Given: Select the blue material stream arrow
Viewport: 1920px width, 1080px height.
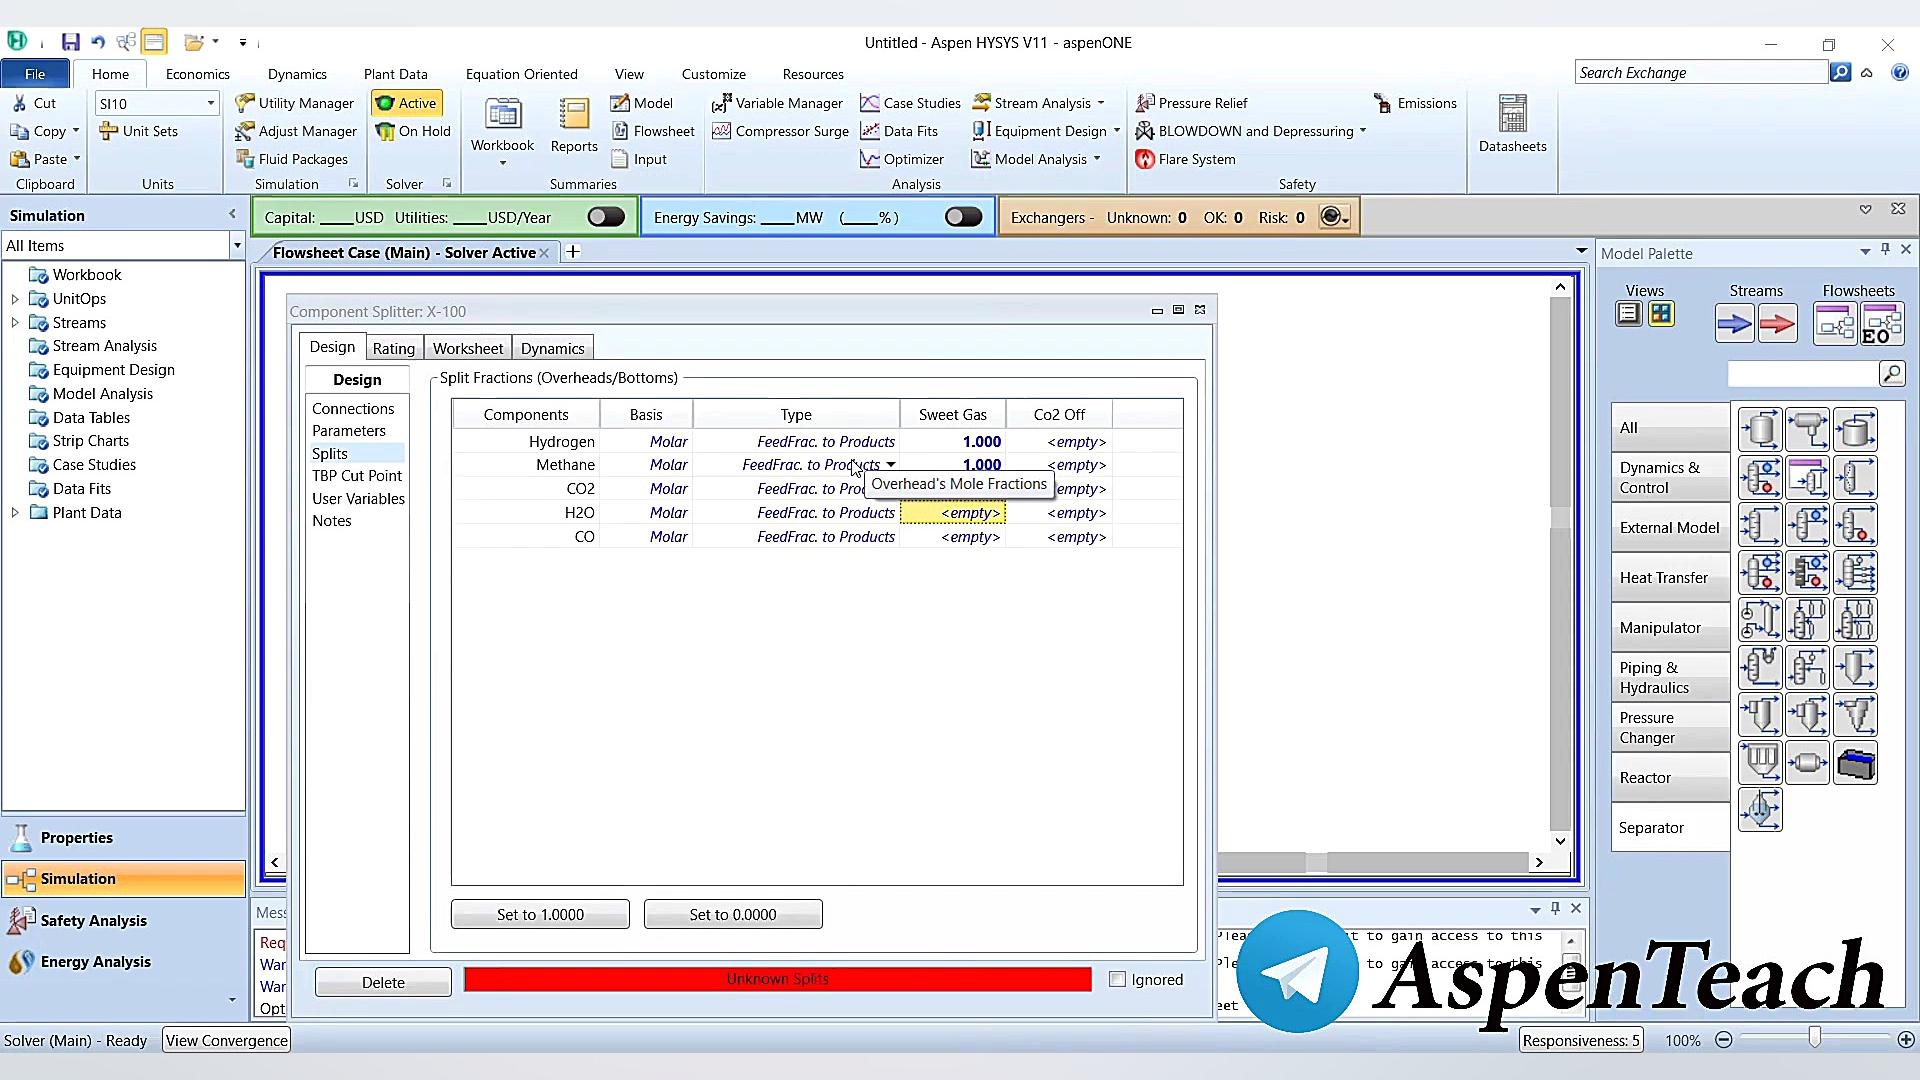Looking at the screenshot, I should tap(1734, 324).
